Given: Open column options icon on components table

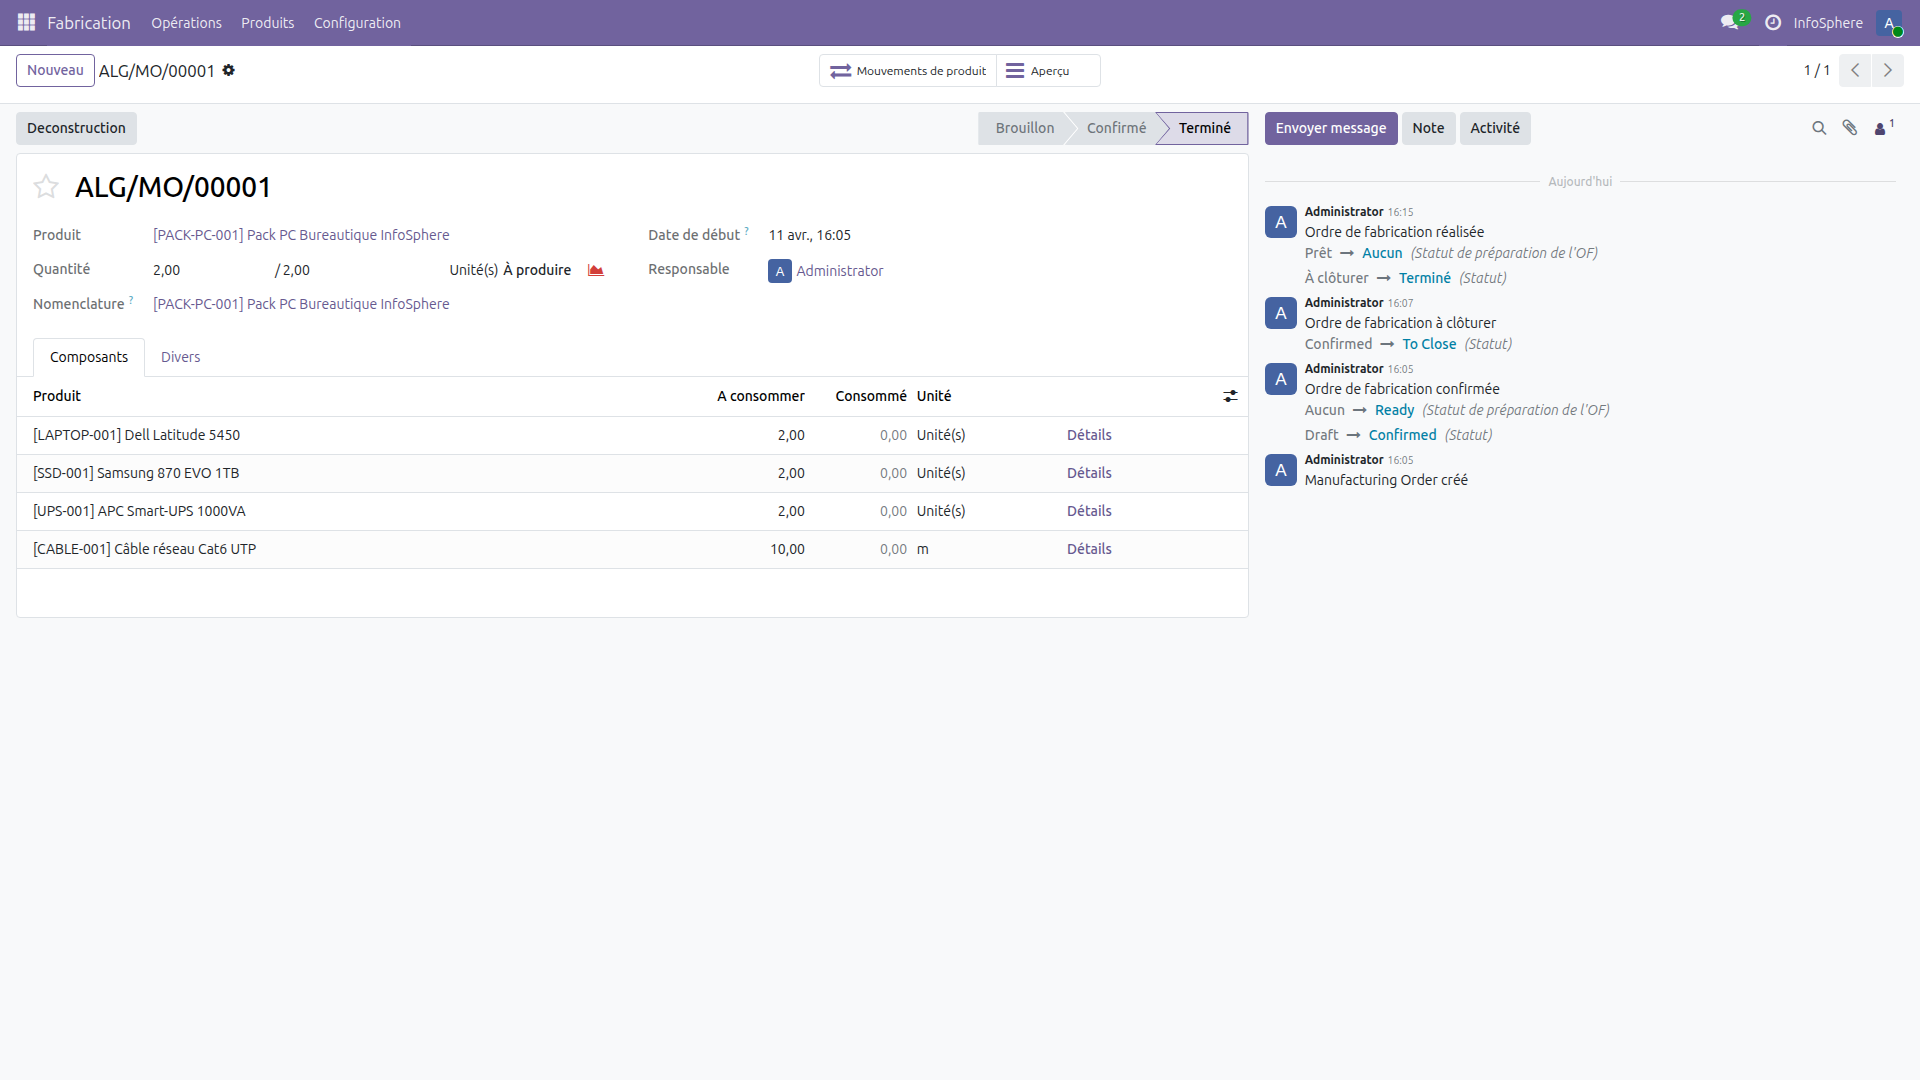Looking at the screenshot, I should tap(1230, 396).
